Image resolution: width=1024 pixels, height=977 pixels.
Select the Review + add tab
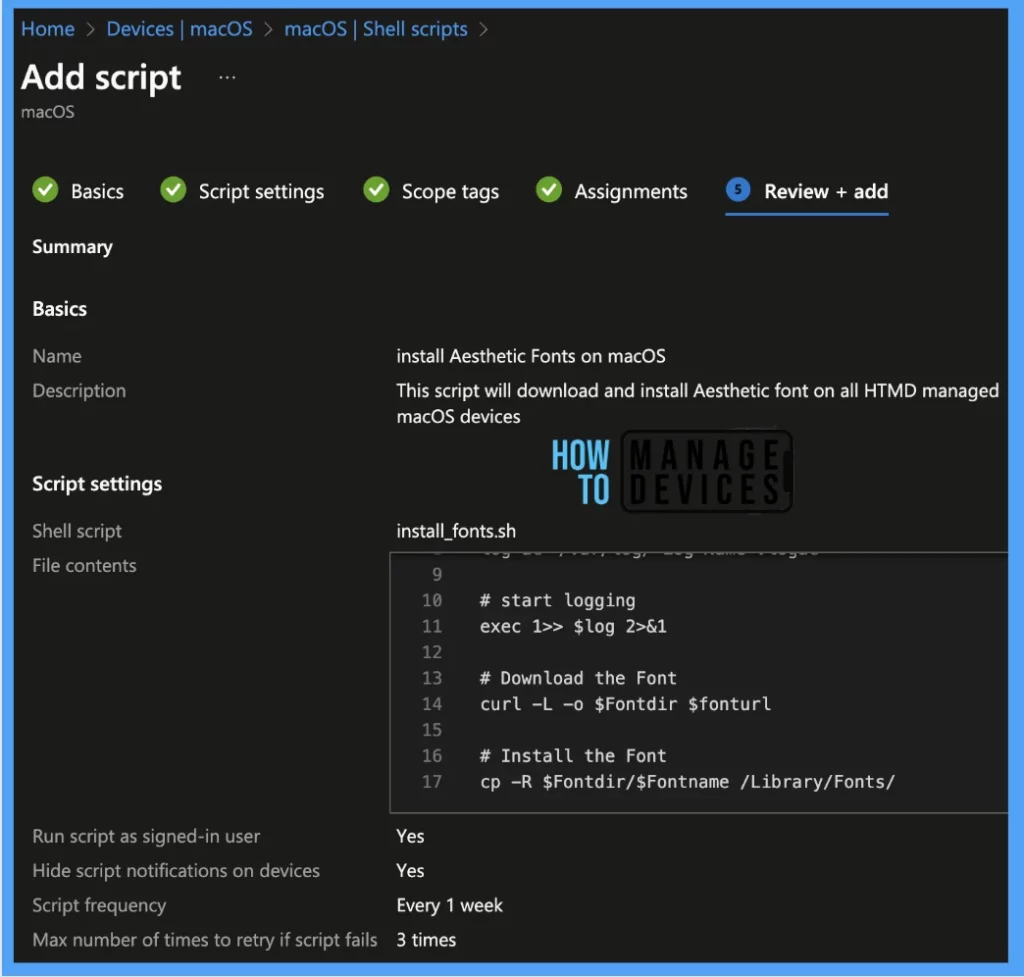click(x=825, y=191)
